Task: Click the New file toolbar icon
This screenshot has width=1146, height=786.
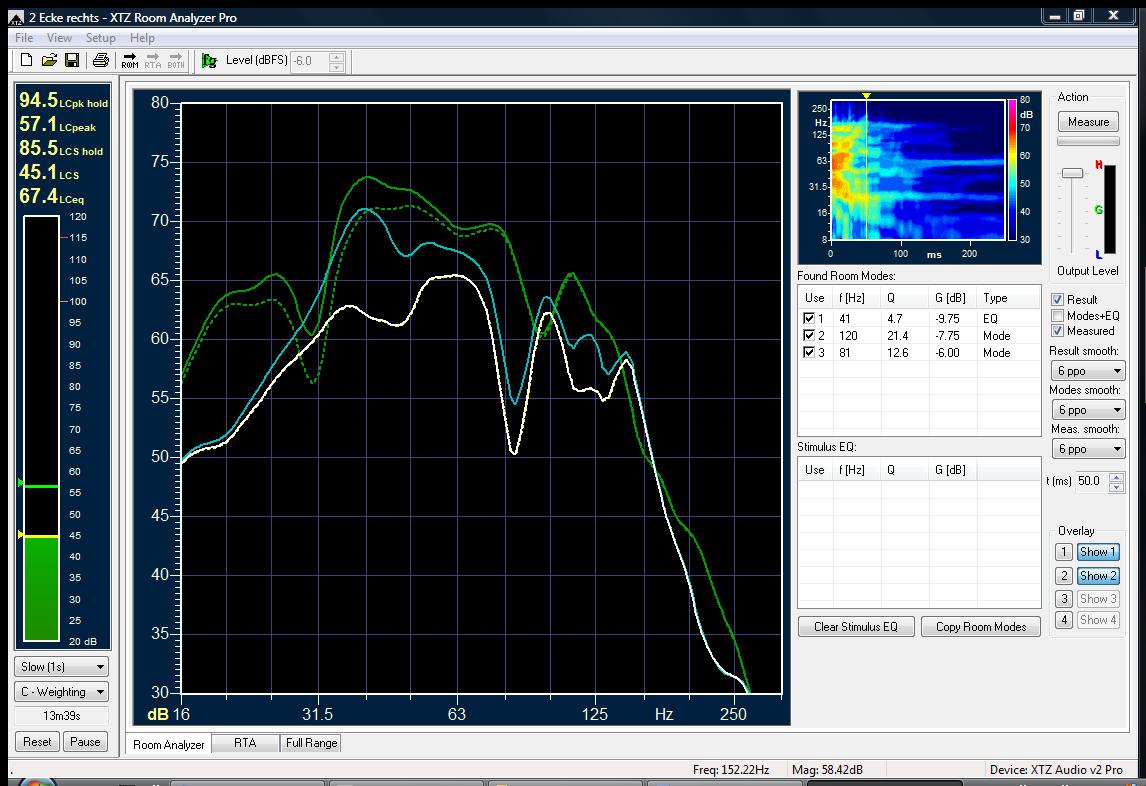Action: tap(26, 60)
